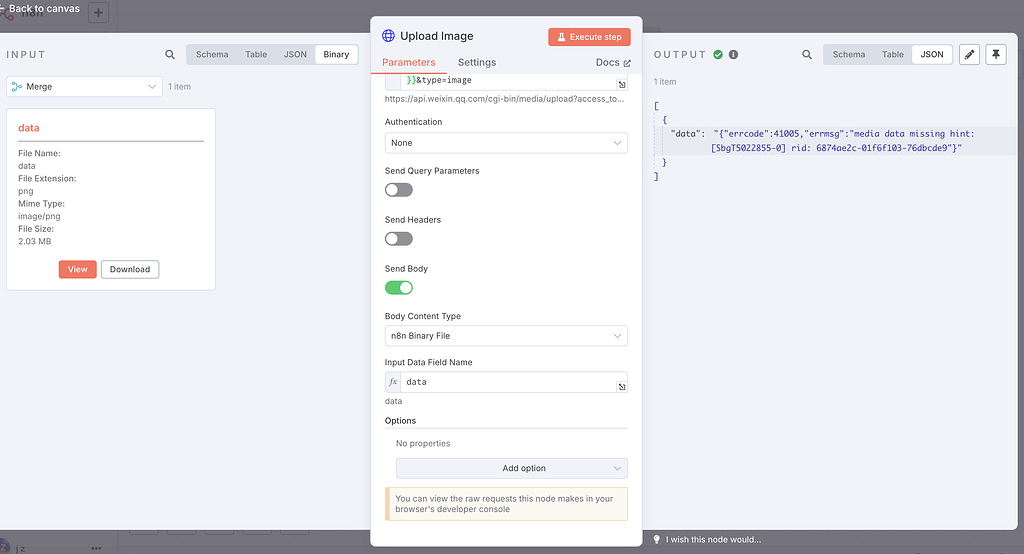Click the Input Data Field Name field
Image resolution: width=1024 pixels, height=554 pixels.
[x=505, y=382]
